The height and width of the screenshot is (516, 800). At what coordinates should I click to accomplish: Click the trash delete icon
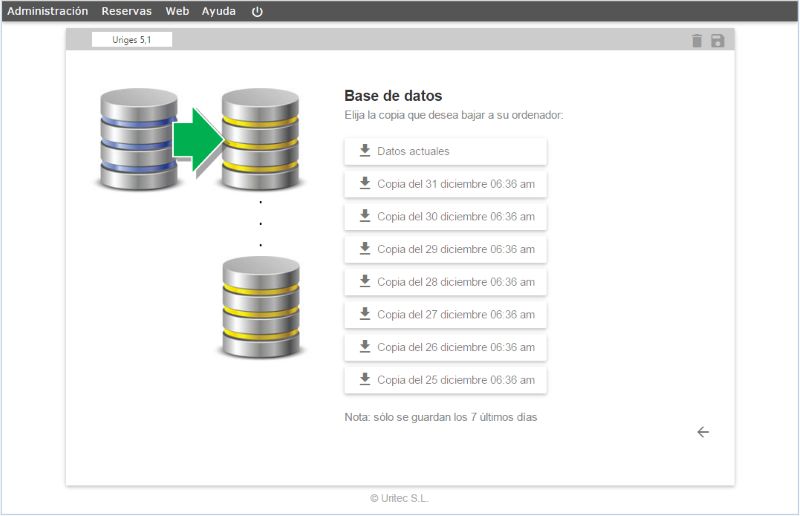click(x=696, y=40)
